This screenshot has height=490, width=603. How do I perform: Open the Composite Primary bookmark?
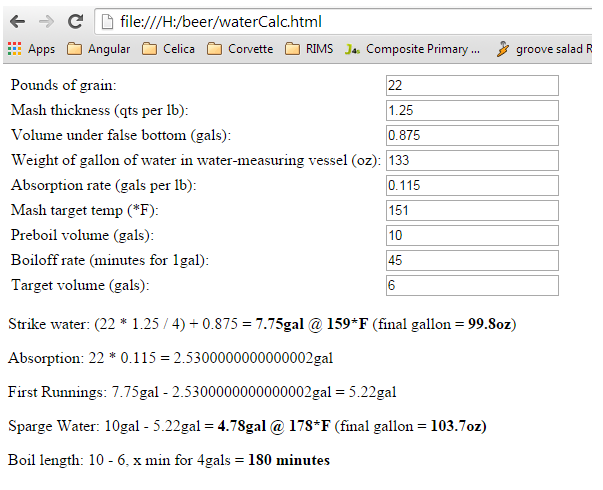click(412, 49)
